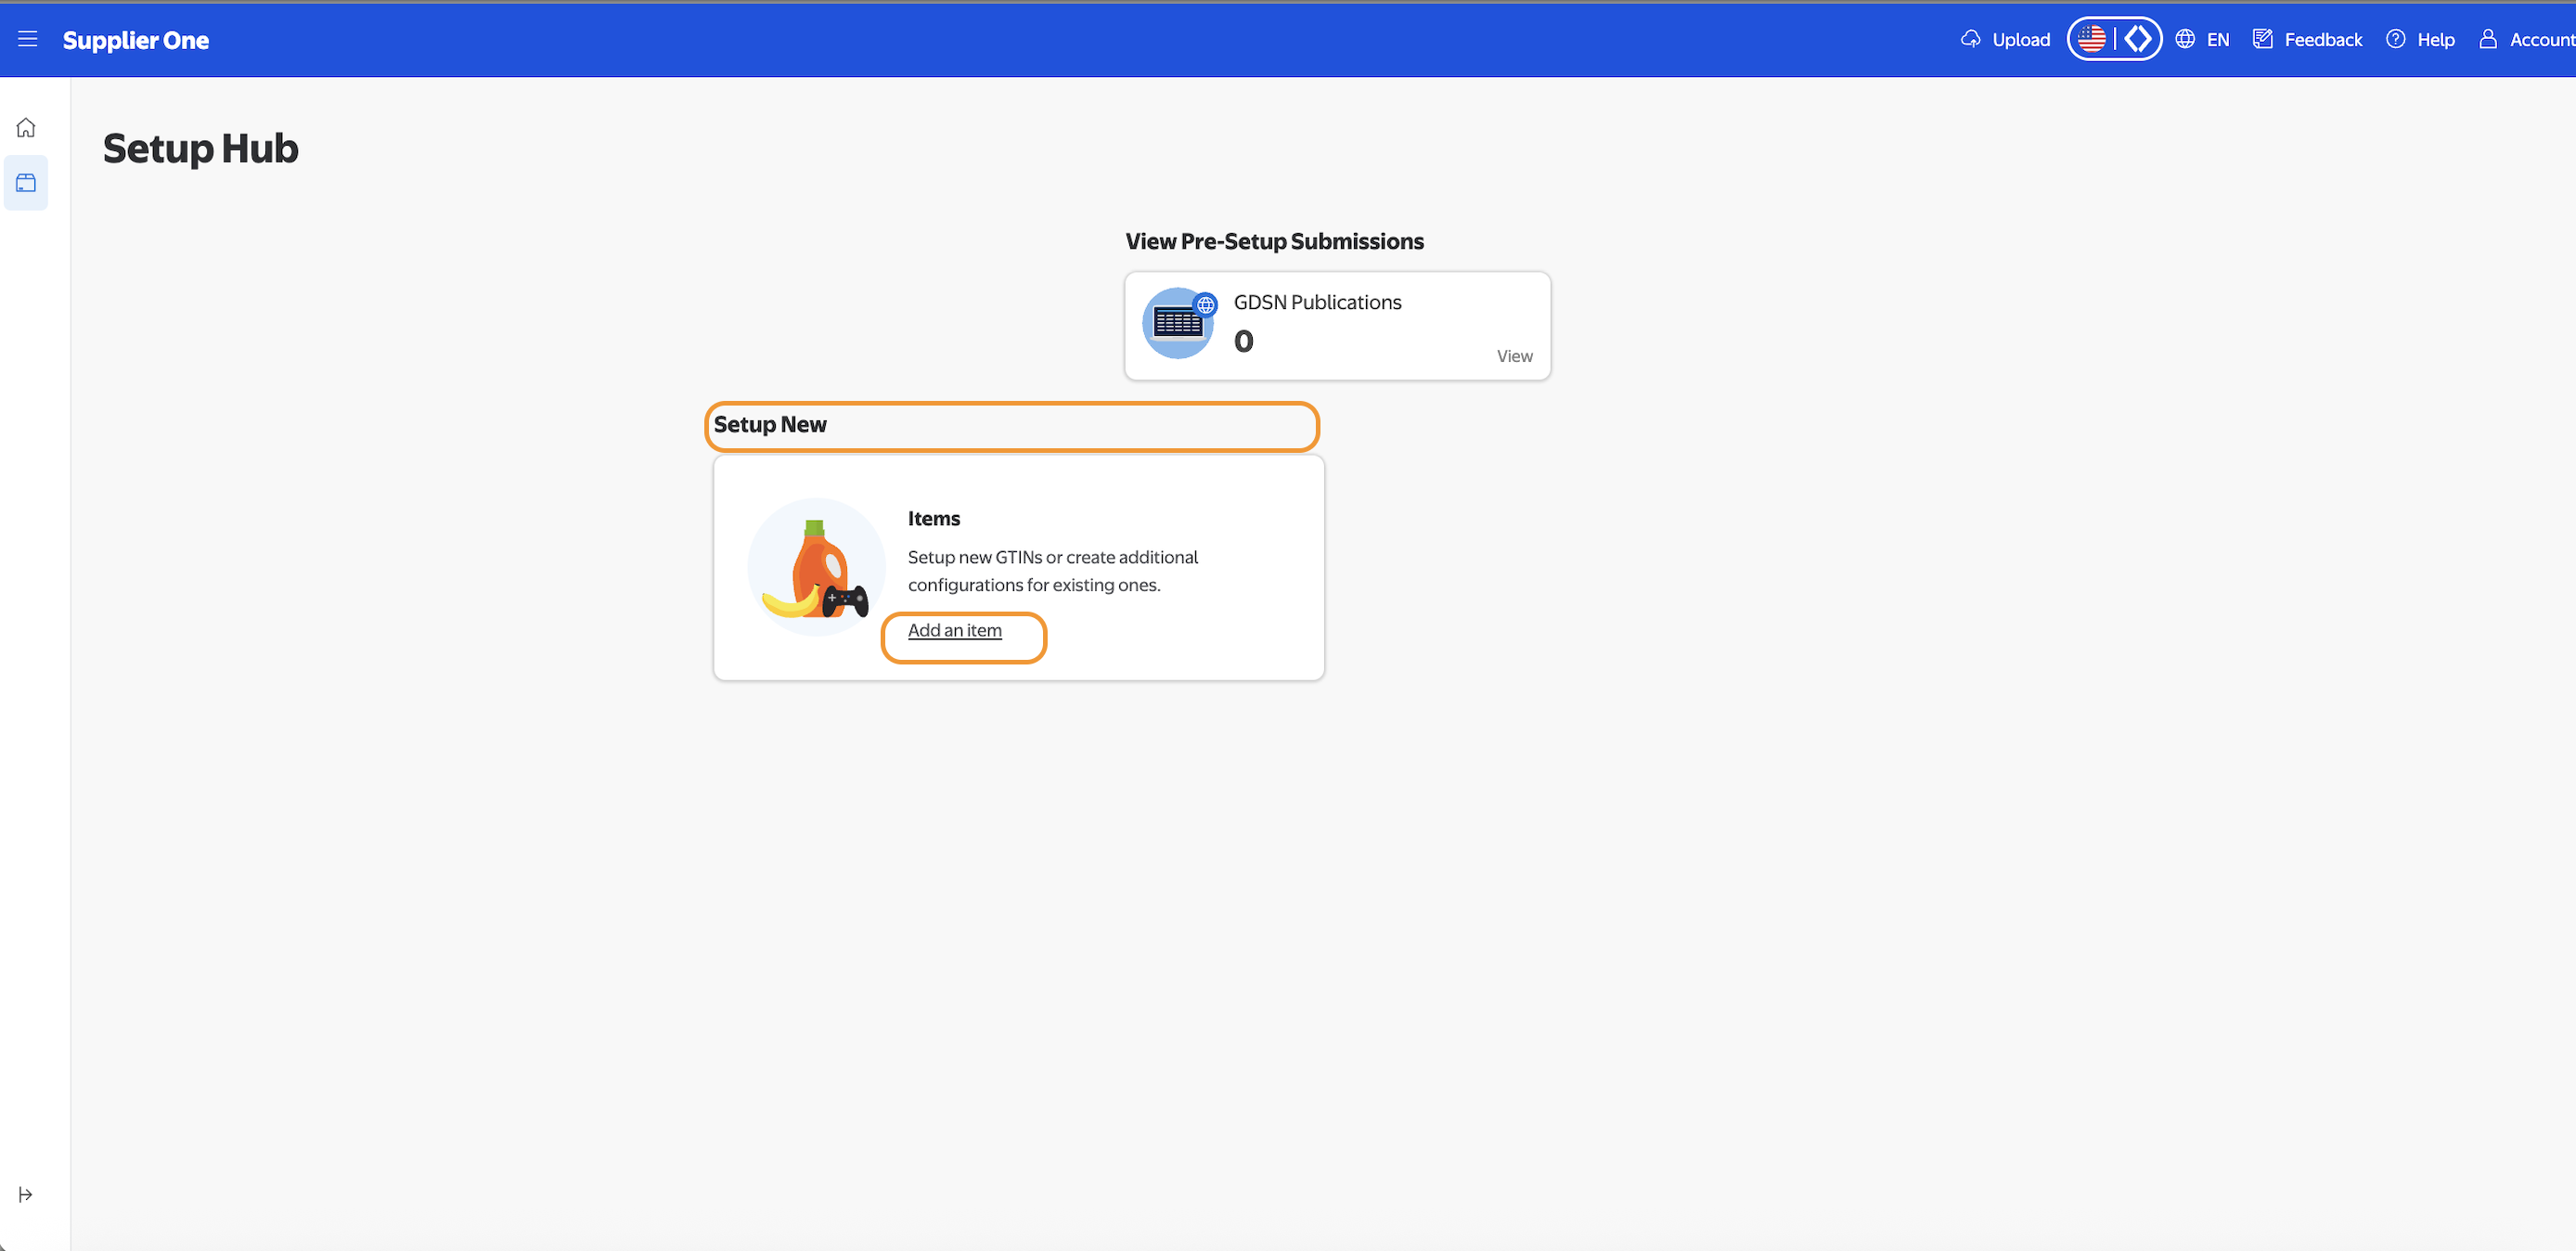The width and height of the screenshot is (2576, 1251).
Task: Click the Add an item link
Action: pyautogui.click(x=954, y=630)
